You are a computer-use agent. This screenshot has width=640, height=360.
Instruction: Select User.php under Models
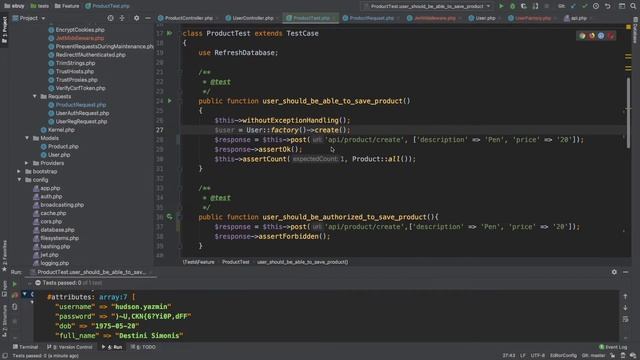click(x=59, y=155)
